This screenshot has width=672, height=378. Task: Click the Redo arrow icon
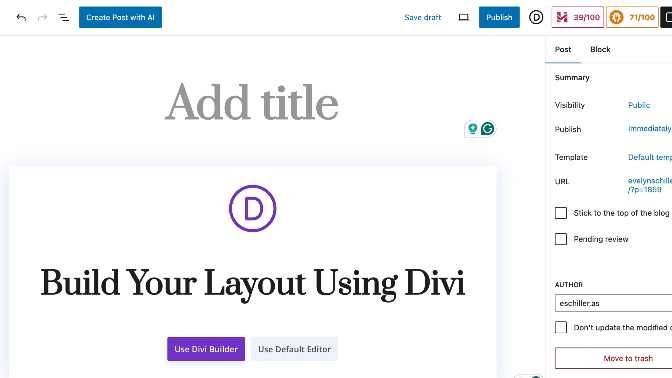pyautogui.click(x=42, y=17)
